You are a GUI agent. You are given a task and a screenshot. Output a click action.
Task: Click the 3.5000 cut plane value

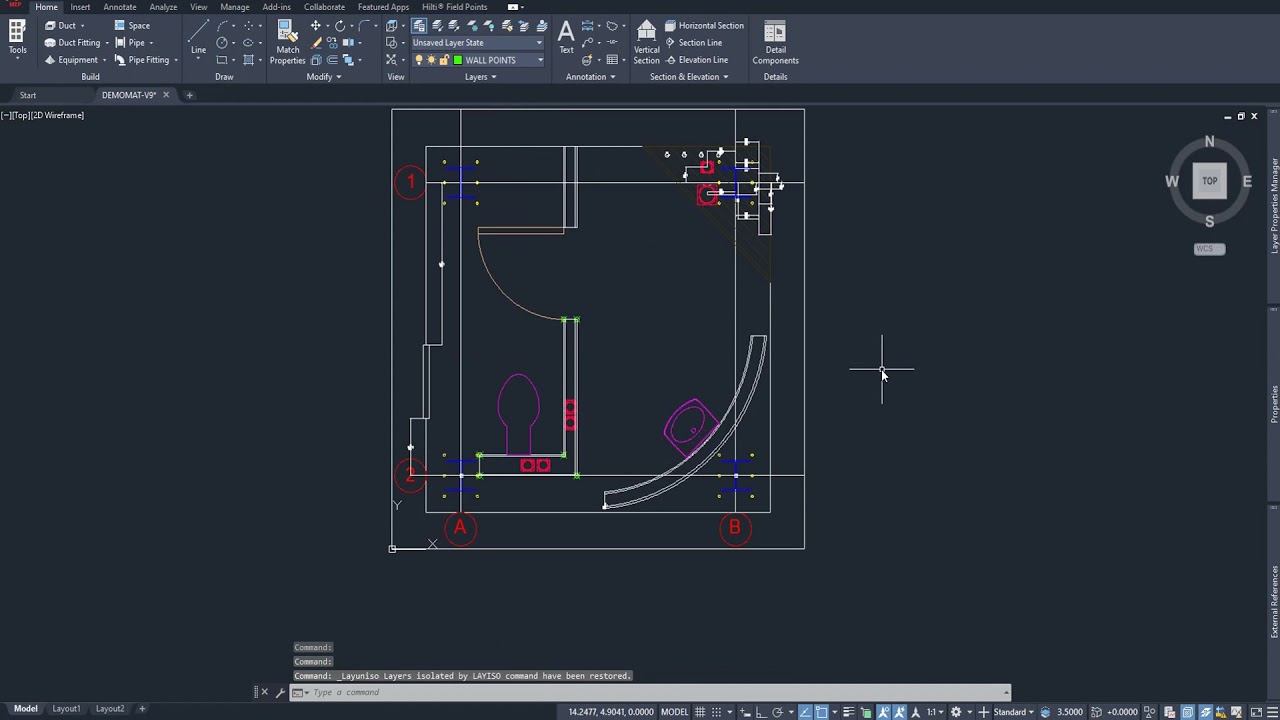[1070, 712]
